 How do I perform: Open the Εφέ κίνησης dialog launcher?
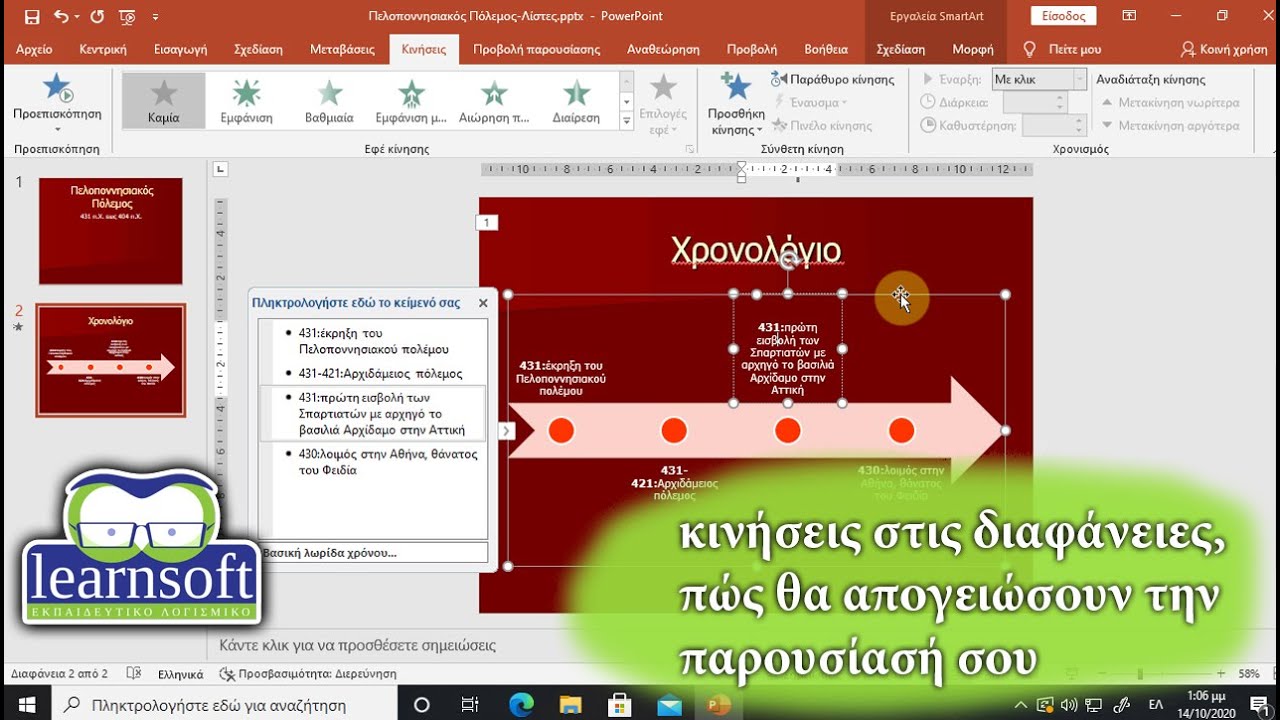point(689,149)
